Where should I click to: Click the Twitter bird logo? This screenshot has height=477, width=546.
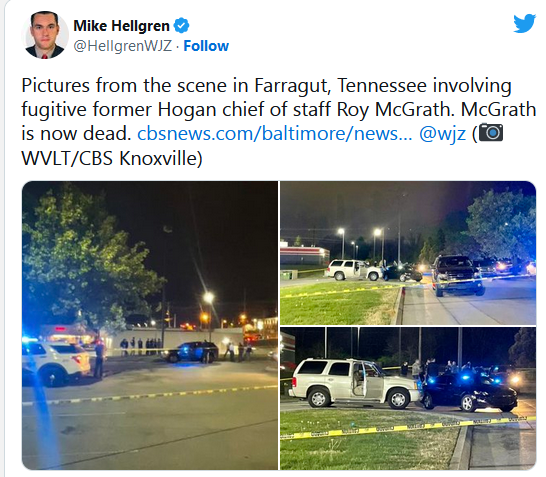coord(524,23)
